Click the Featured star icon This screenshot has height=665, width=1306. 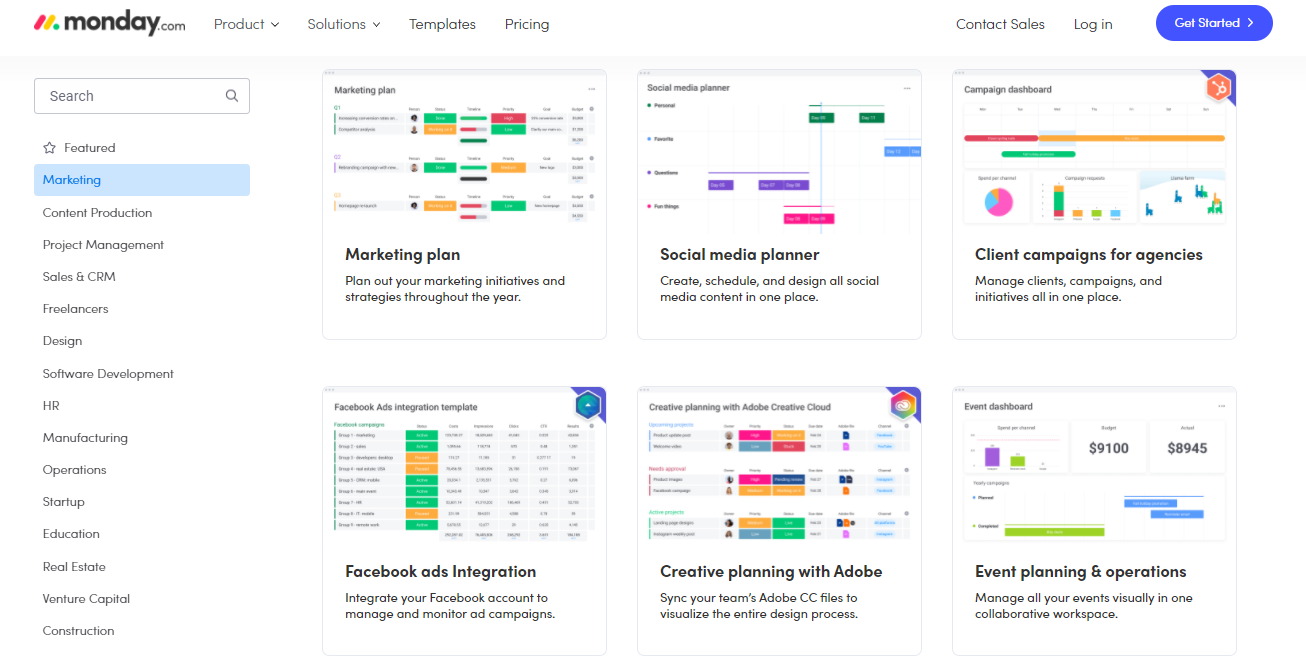(x=50, y=148)
